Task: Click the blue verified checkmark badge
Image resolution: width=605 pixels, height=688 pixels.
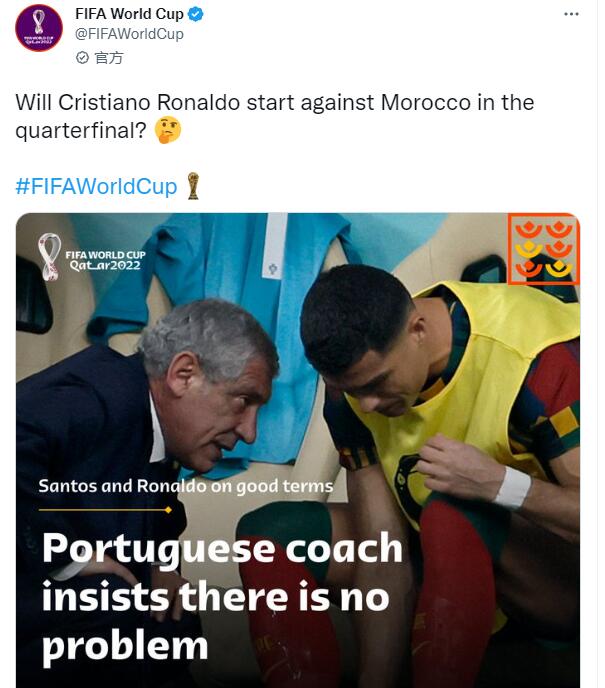Action: click(x=195, y=14)
